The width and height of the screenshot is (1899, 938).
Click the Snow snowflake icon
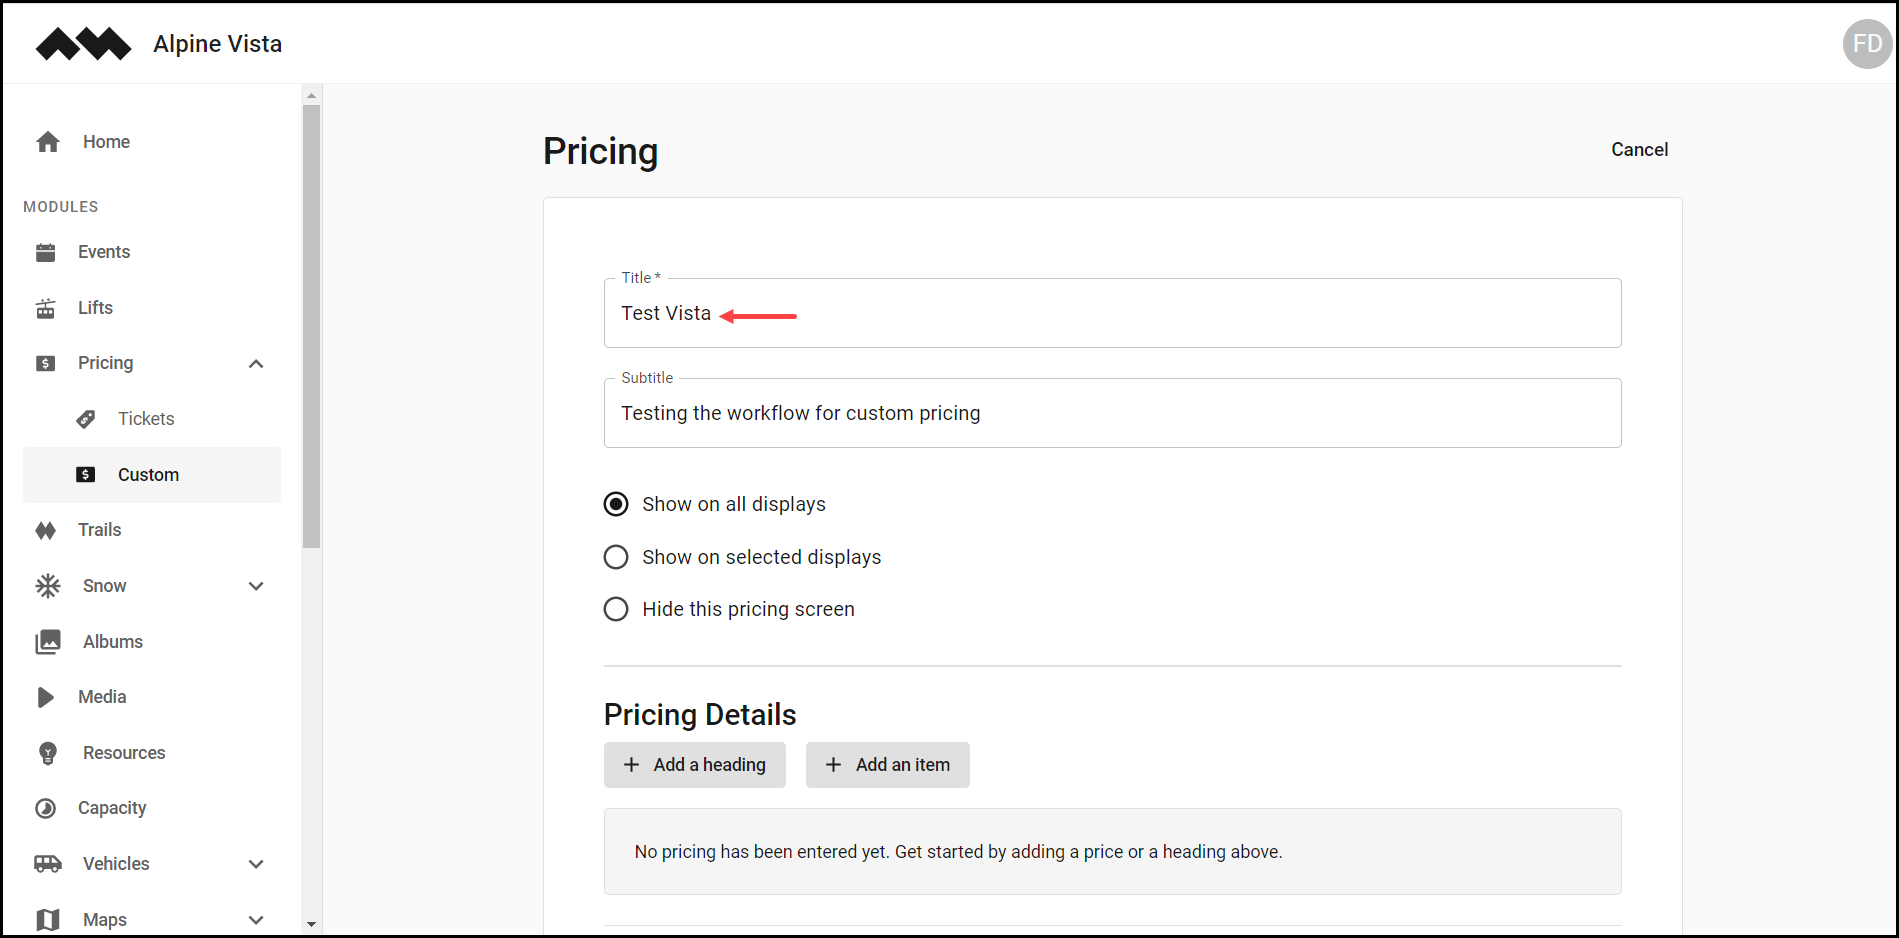pos(48,586)
